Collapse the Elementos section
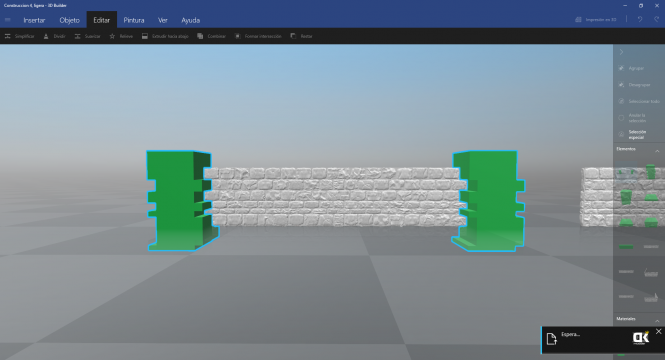The height and width of the screenshot is (360, 665). (657, 151)
